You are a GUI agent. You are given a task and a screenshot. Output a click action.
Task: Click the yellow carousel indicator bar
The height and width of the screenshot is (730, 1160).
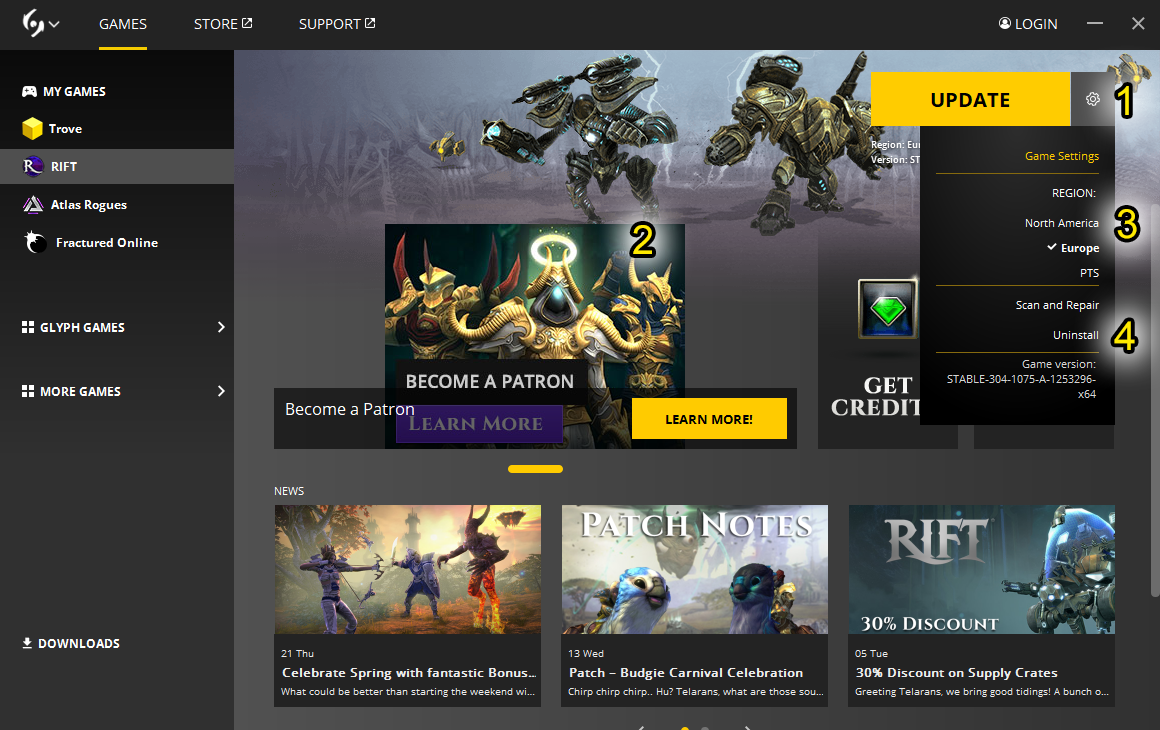pos(536,469)
